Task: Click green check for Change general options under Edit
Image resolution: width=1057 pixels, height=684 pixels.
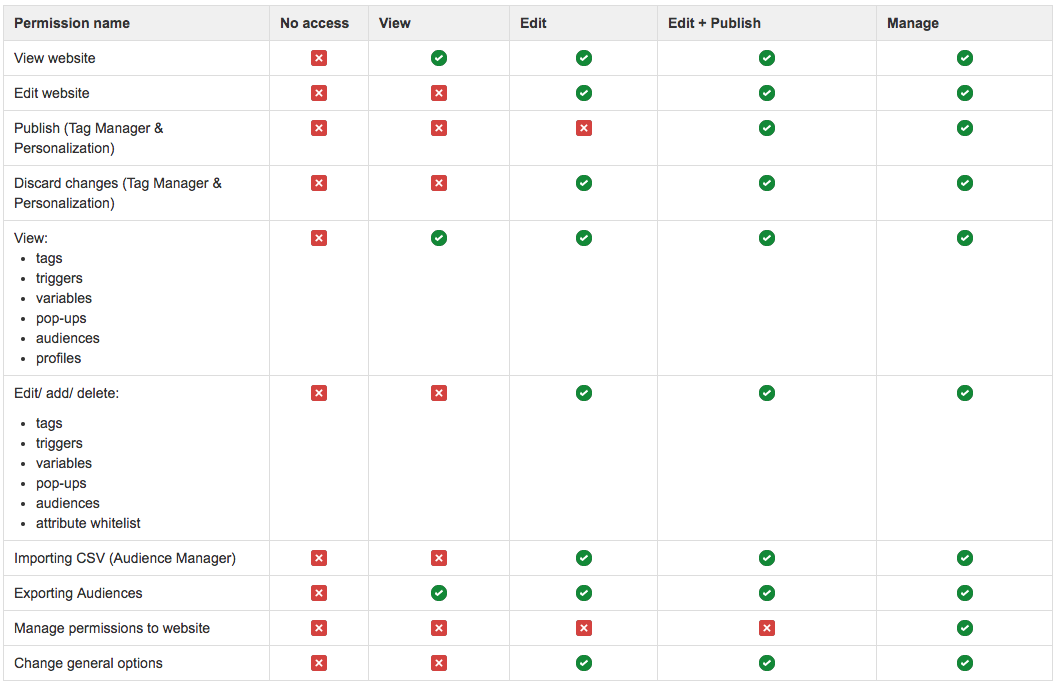Action: point(584,663)
